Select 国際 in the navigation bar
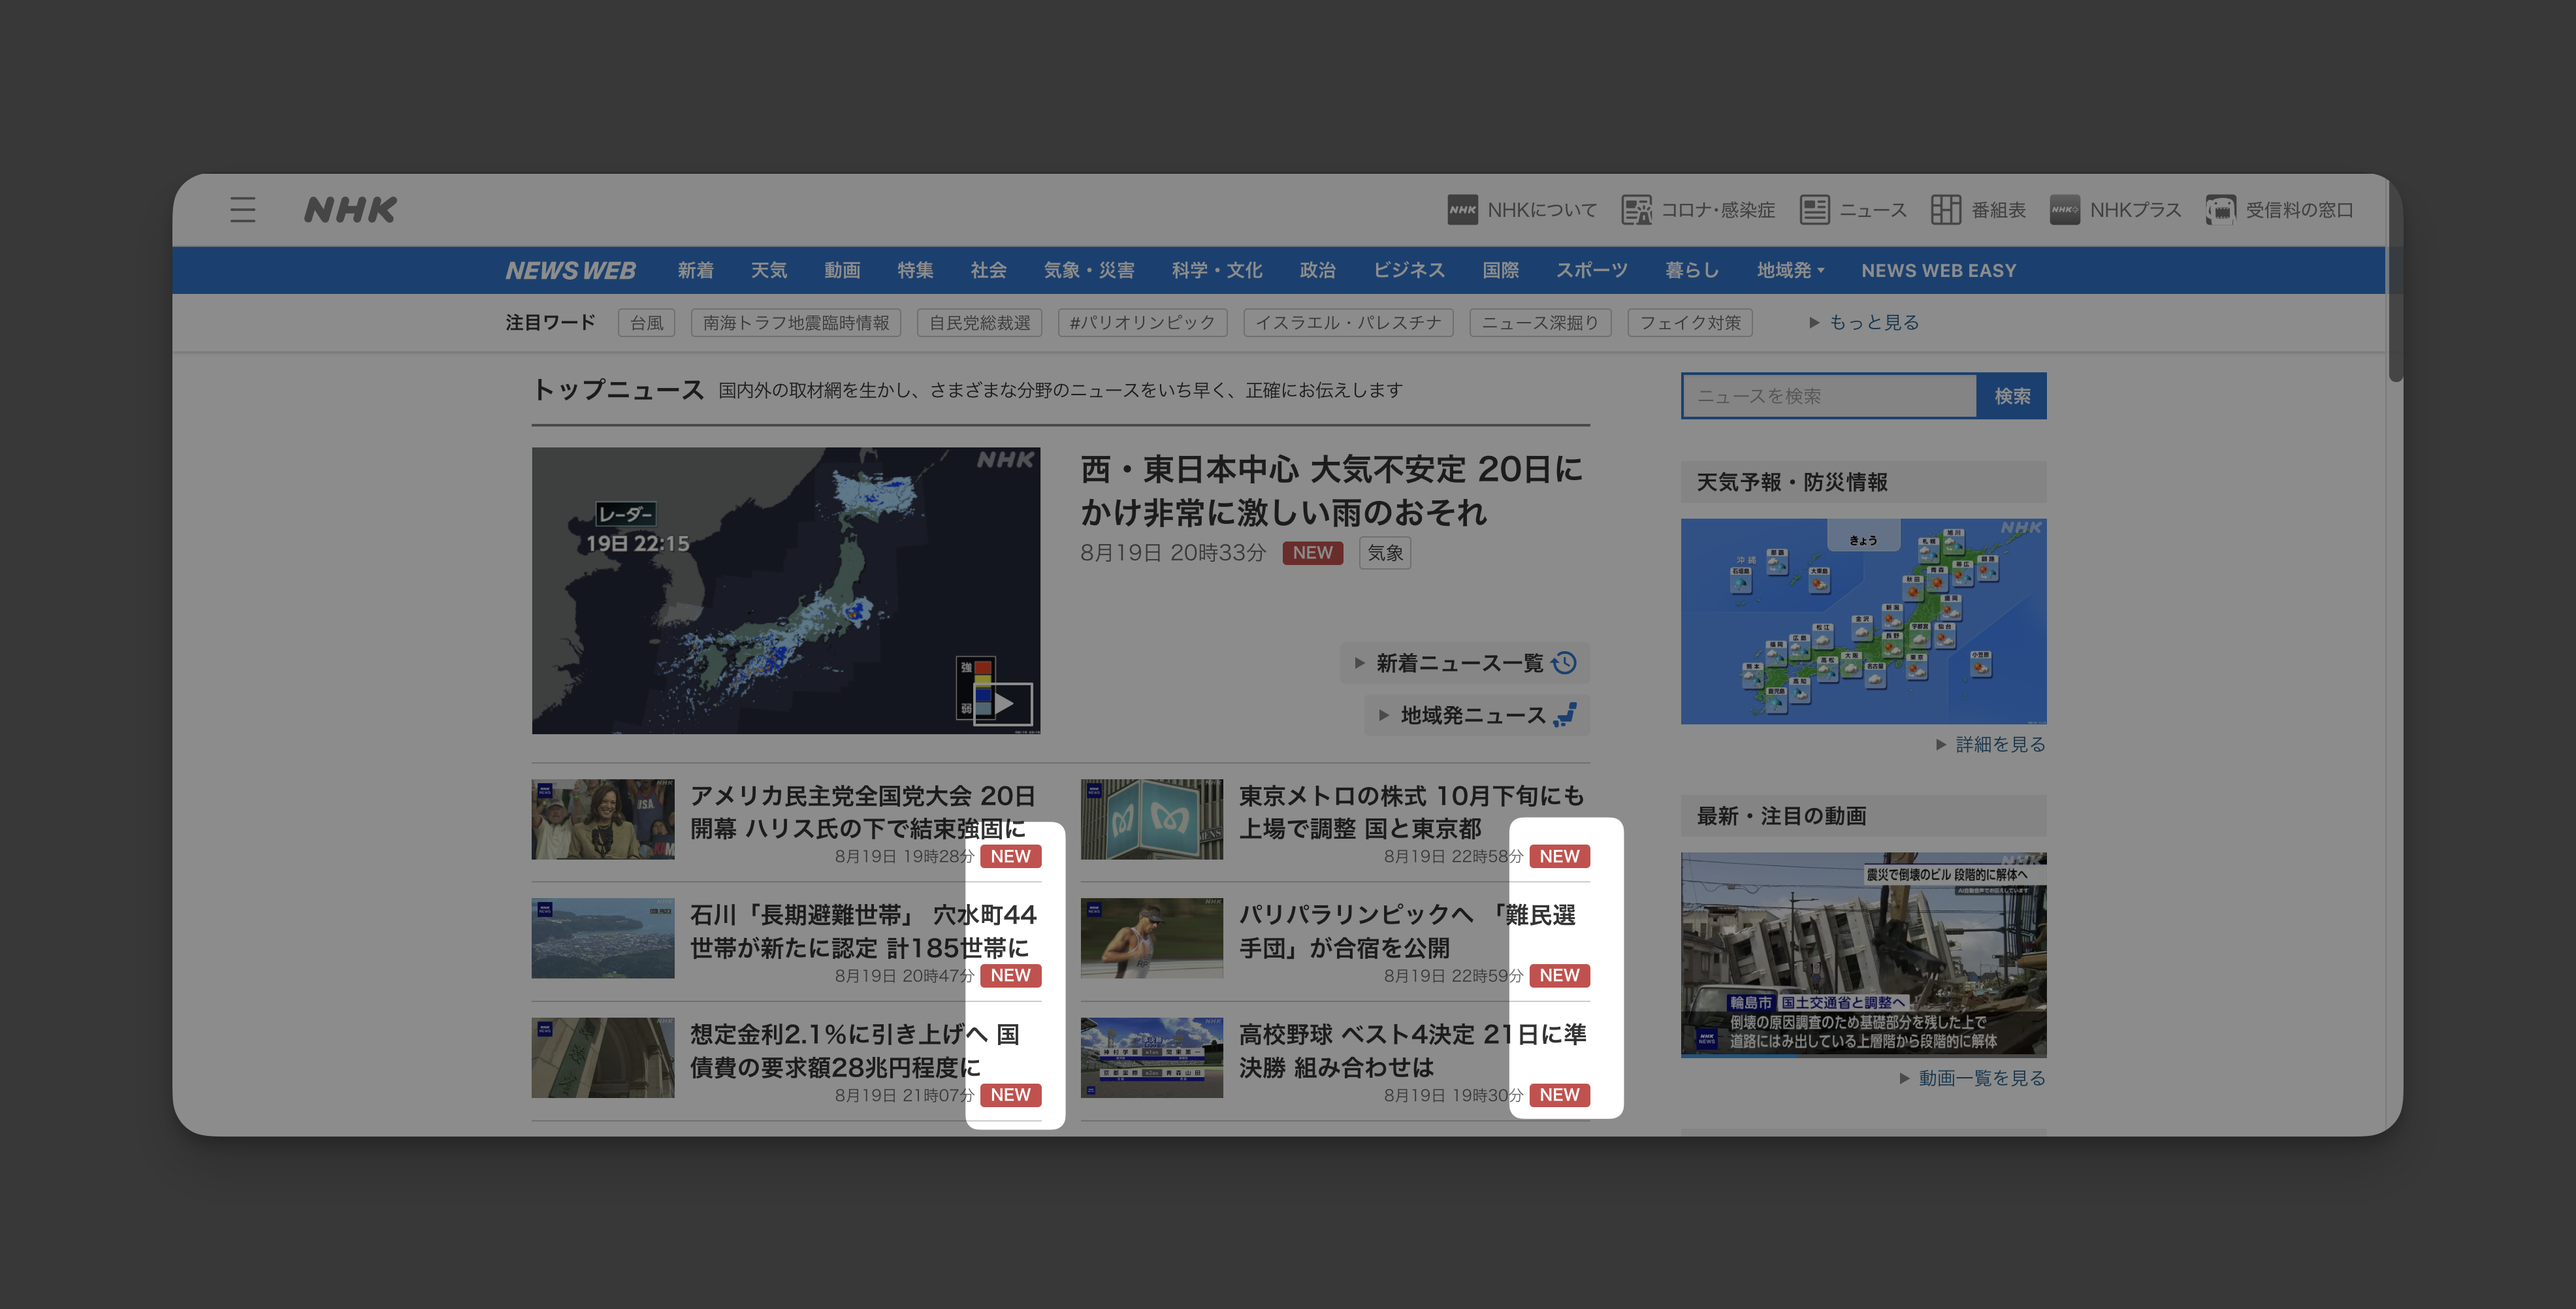The height and width of the screenshot is (1309, 2576). point(1500,271)
